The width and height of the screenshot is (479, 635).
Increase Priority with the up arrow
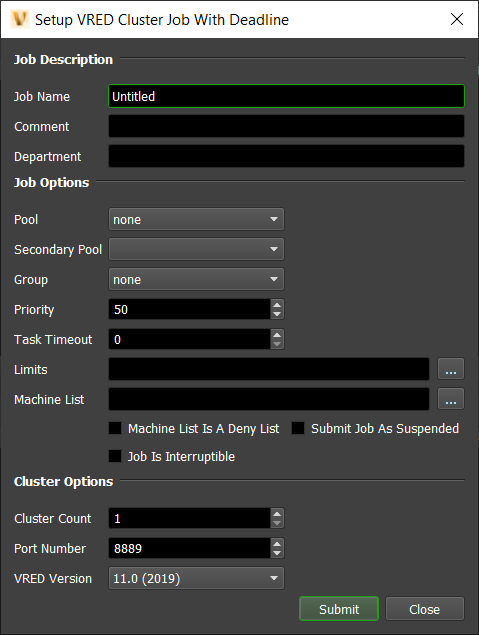pyautogui.click(x=277, y=305)
